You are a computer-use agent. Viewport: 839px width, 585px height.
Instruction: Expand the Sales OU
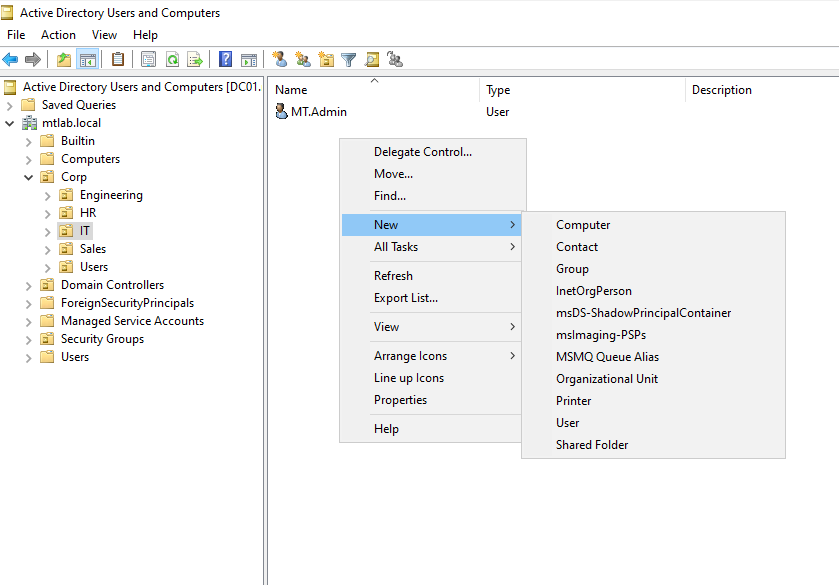47,249
